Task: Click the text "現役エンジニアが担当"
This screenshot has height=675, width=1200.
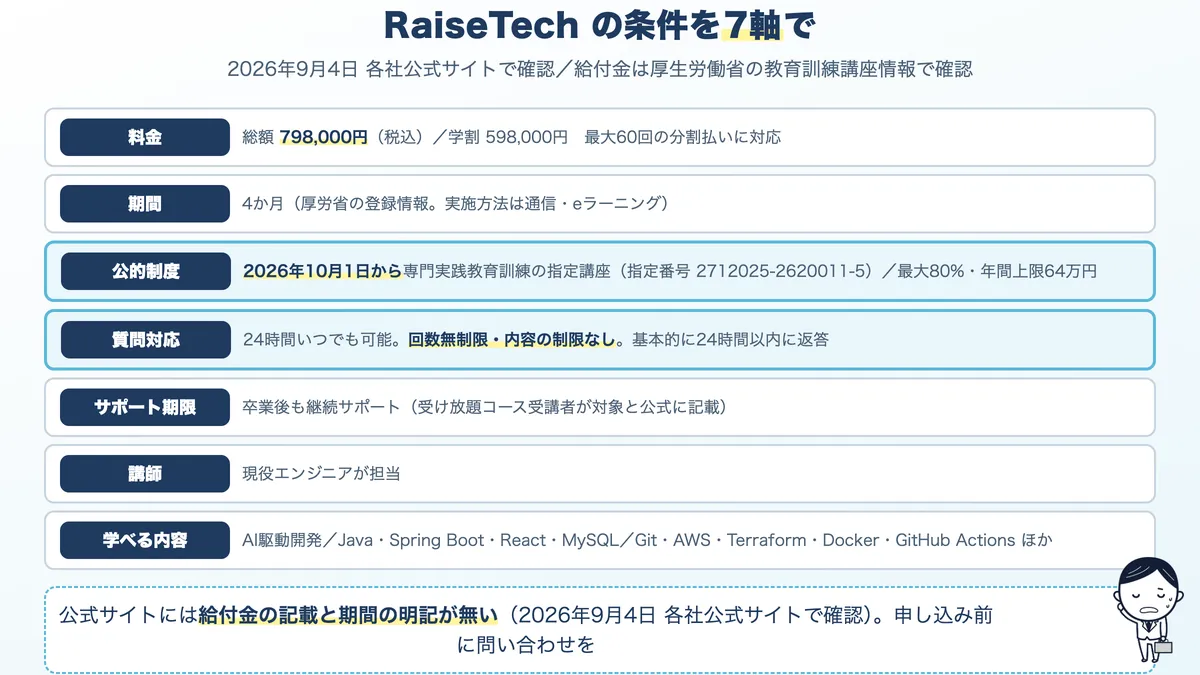Action: tap(321, 474)
